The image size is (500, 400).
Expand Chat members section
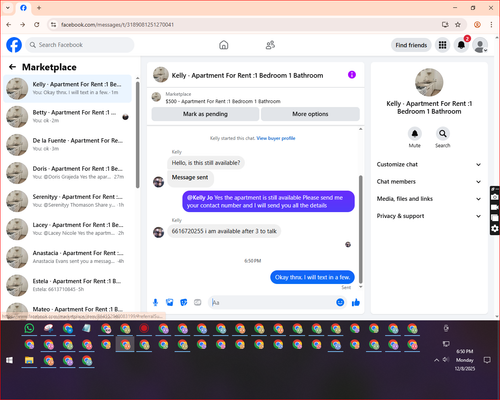click(x=429, y=182)
